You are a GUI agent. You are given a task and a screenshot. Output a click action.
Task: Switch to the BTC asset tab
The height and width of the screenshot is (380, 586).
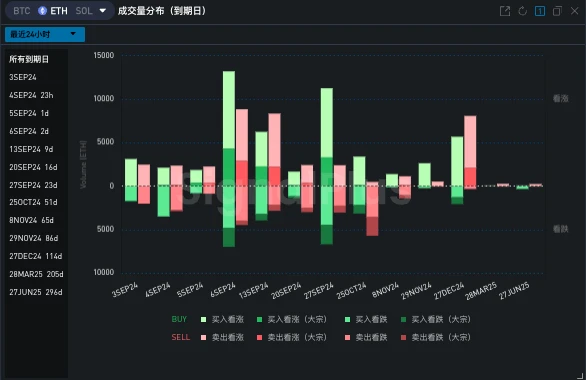coord(22,11)
